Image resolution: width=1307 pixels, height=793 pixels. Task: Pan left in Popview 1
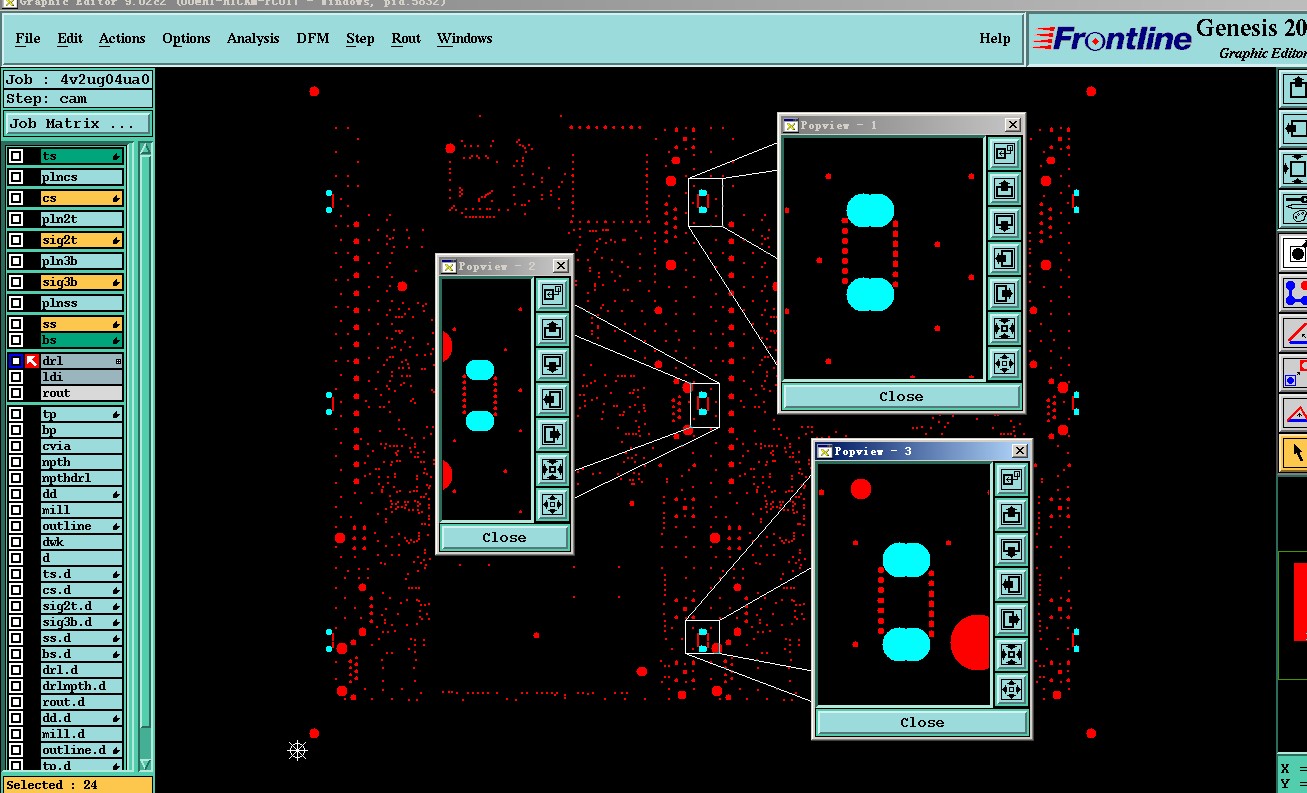click(x=1004, y=258)
